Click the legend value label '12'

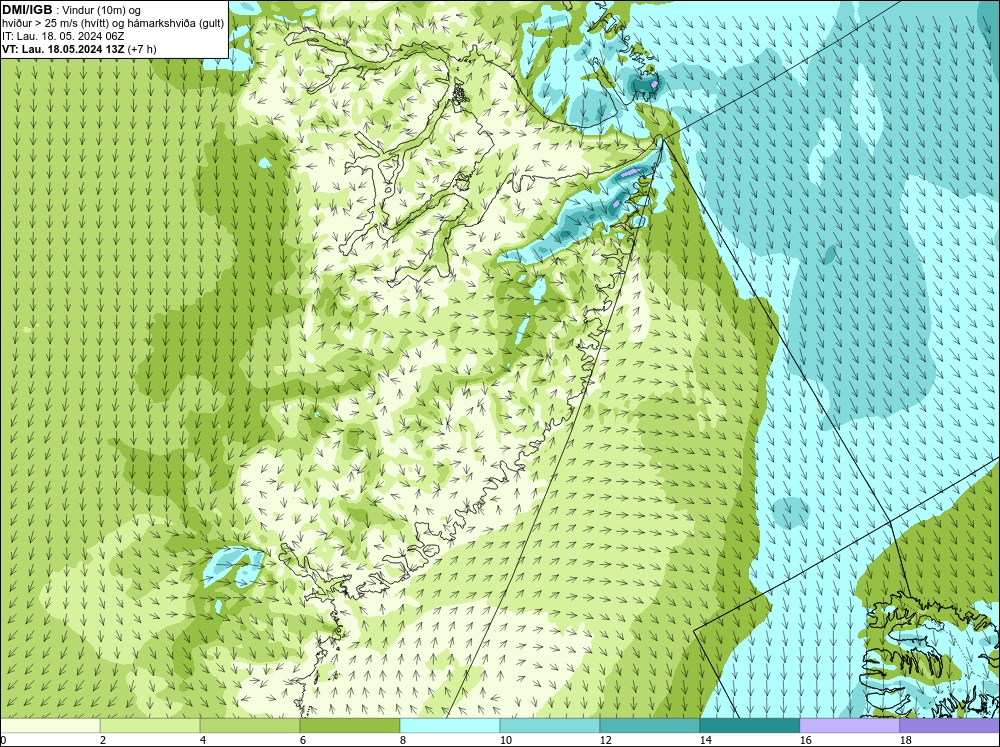point(605,740)
